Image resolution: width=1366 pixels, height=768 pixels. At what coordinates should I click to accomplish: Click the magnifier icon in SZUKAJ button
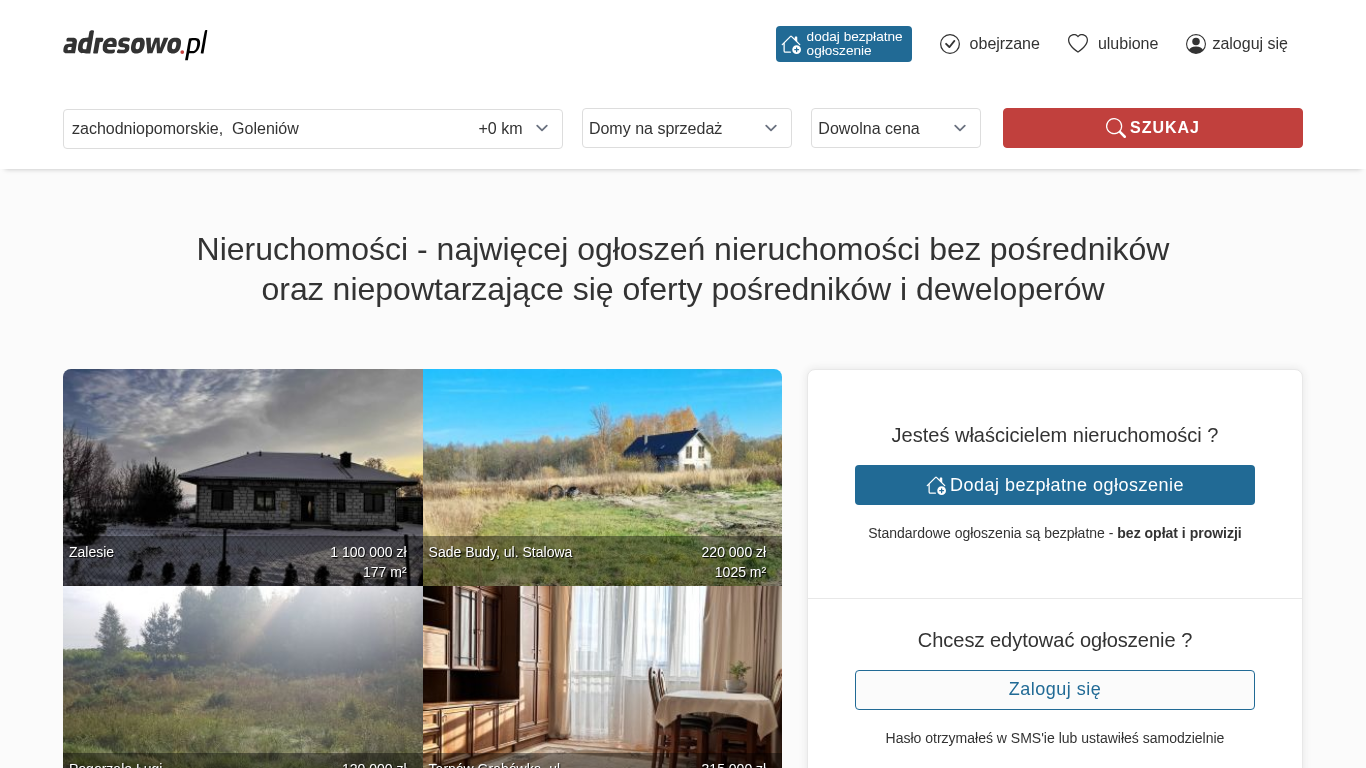pos(1115,128)
